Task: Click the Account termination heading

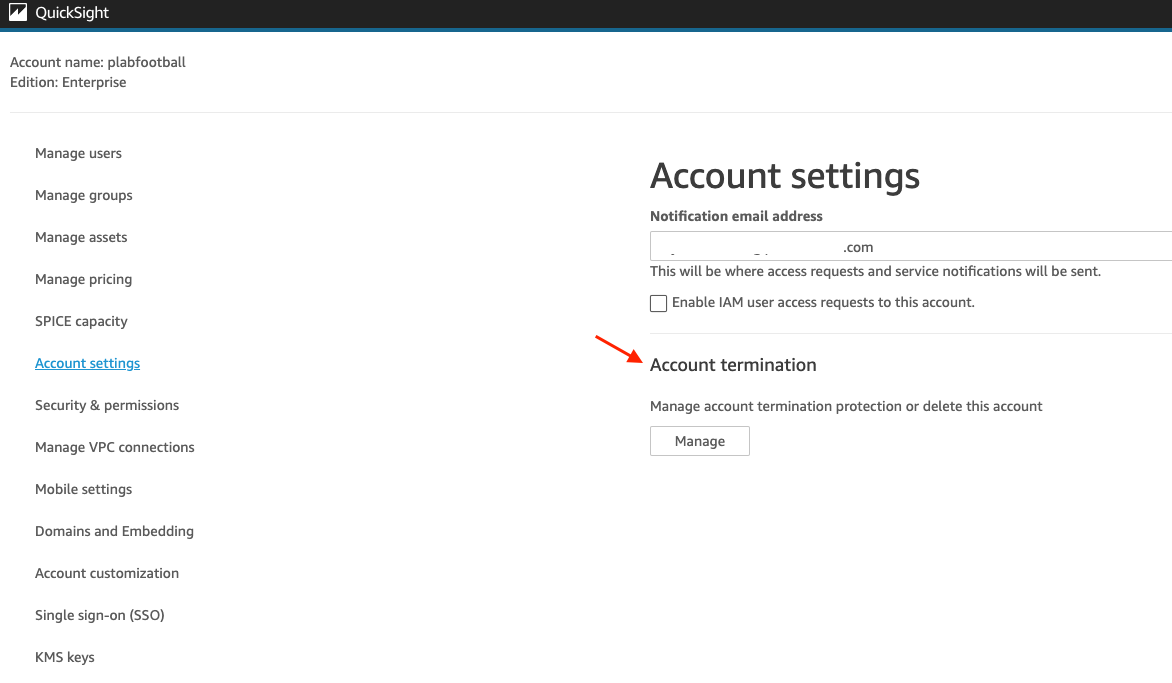Action: (733, 365)
